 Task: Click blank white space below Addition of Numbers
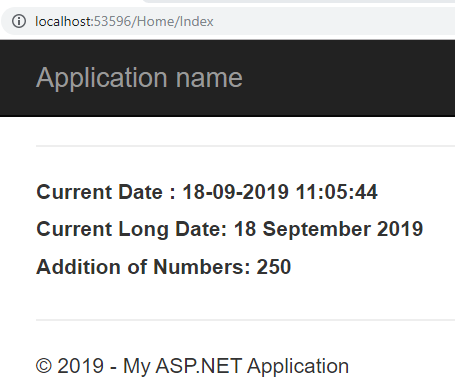point(233,298)
